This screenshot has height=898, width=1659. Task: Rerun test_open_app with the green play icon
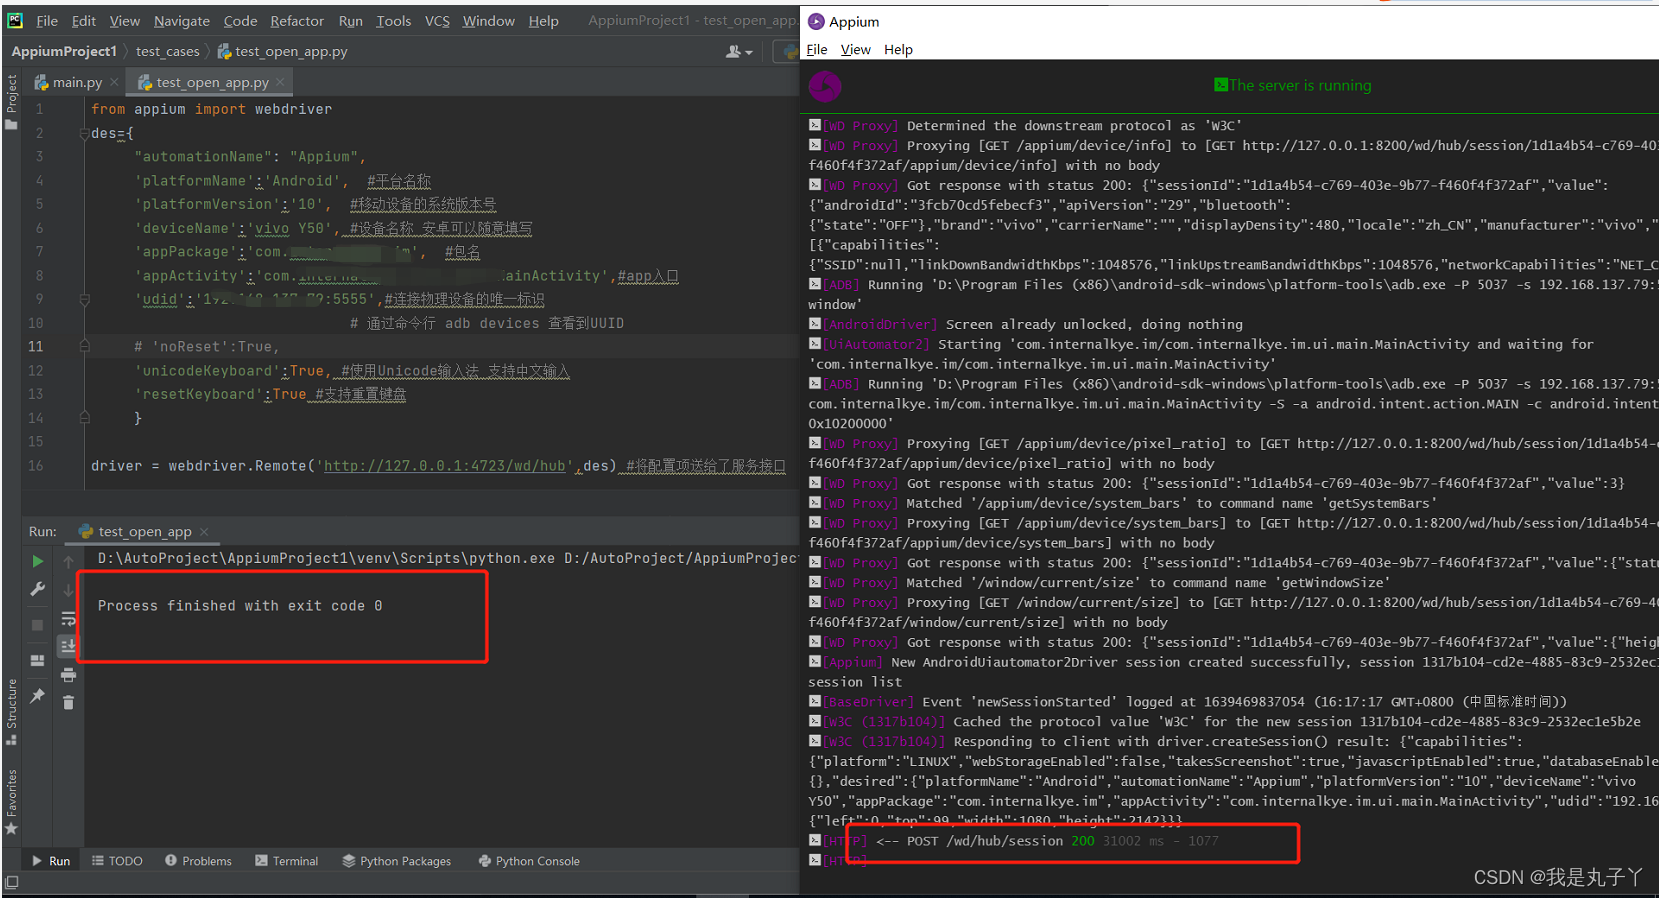pos(38,561)
